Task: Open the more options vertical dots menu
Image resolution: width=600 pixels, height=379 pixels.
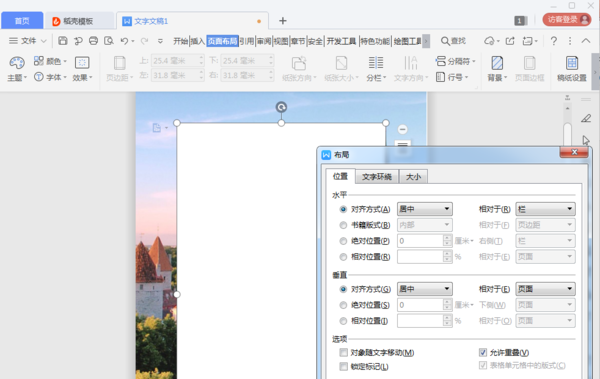Action: (570, 41)
